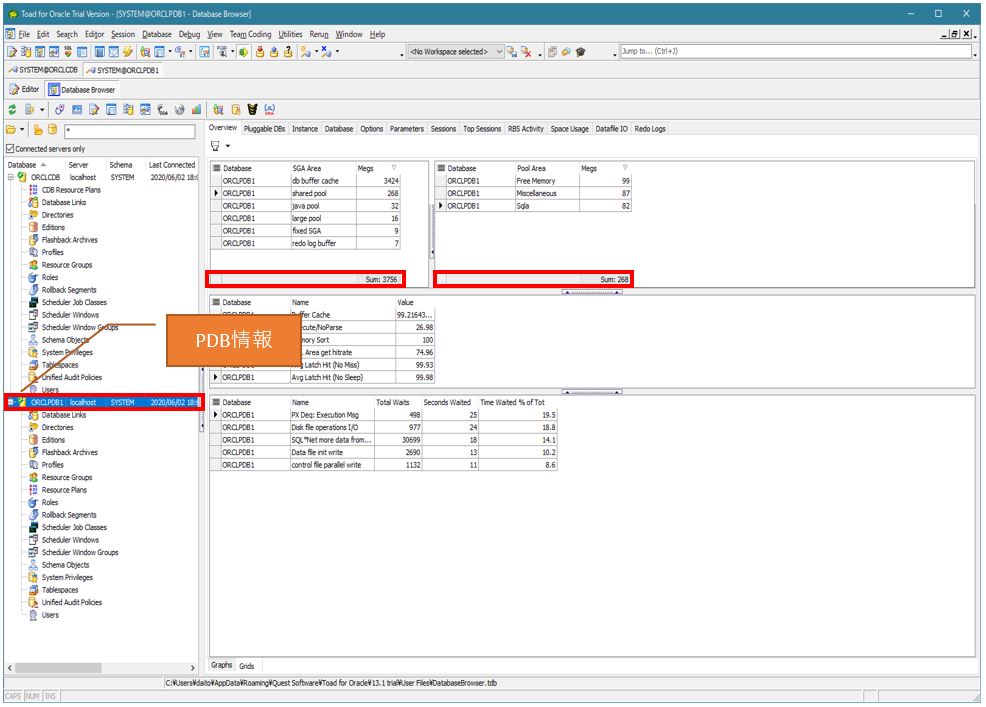Image resolution: width=986 pixels, height=707 pixels.
Task: Click the question-mark stamp icon in main toolbar
Action: (288, 52)
